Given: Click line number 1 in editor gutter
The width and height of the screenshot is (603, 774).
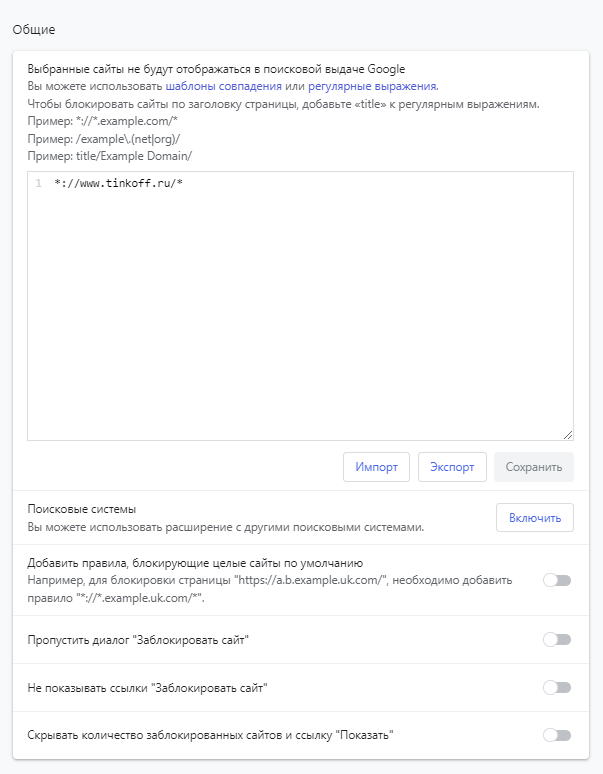Looking at the screenshot, I should (x=38, y=183).
